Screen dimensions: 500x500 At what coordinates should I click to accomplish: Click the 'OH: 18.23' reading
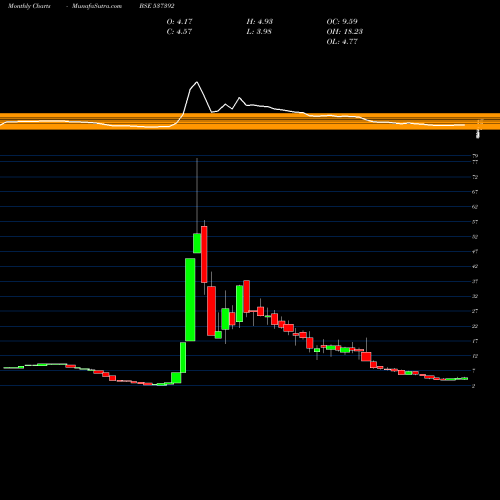tap(345, 32)
